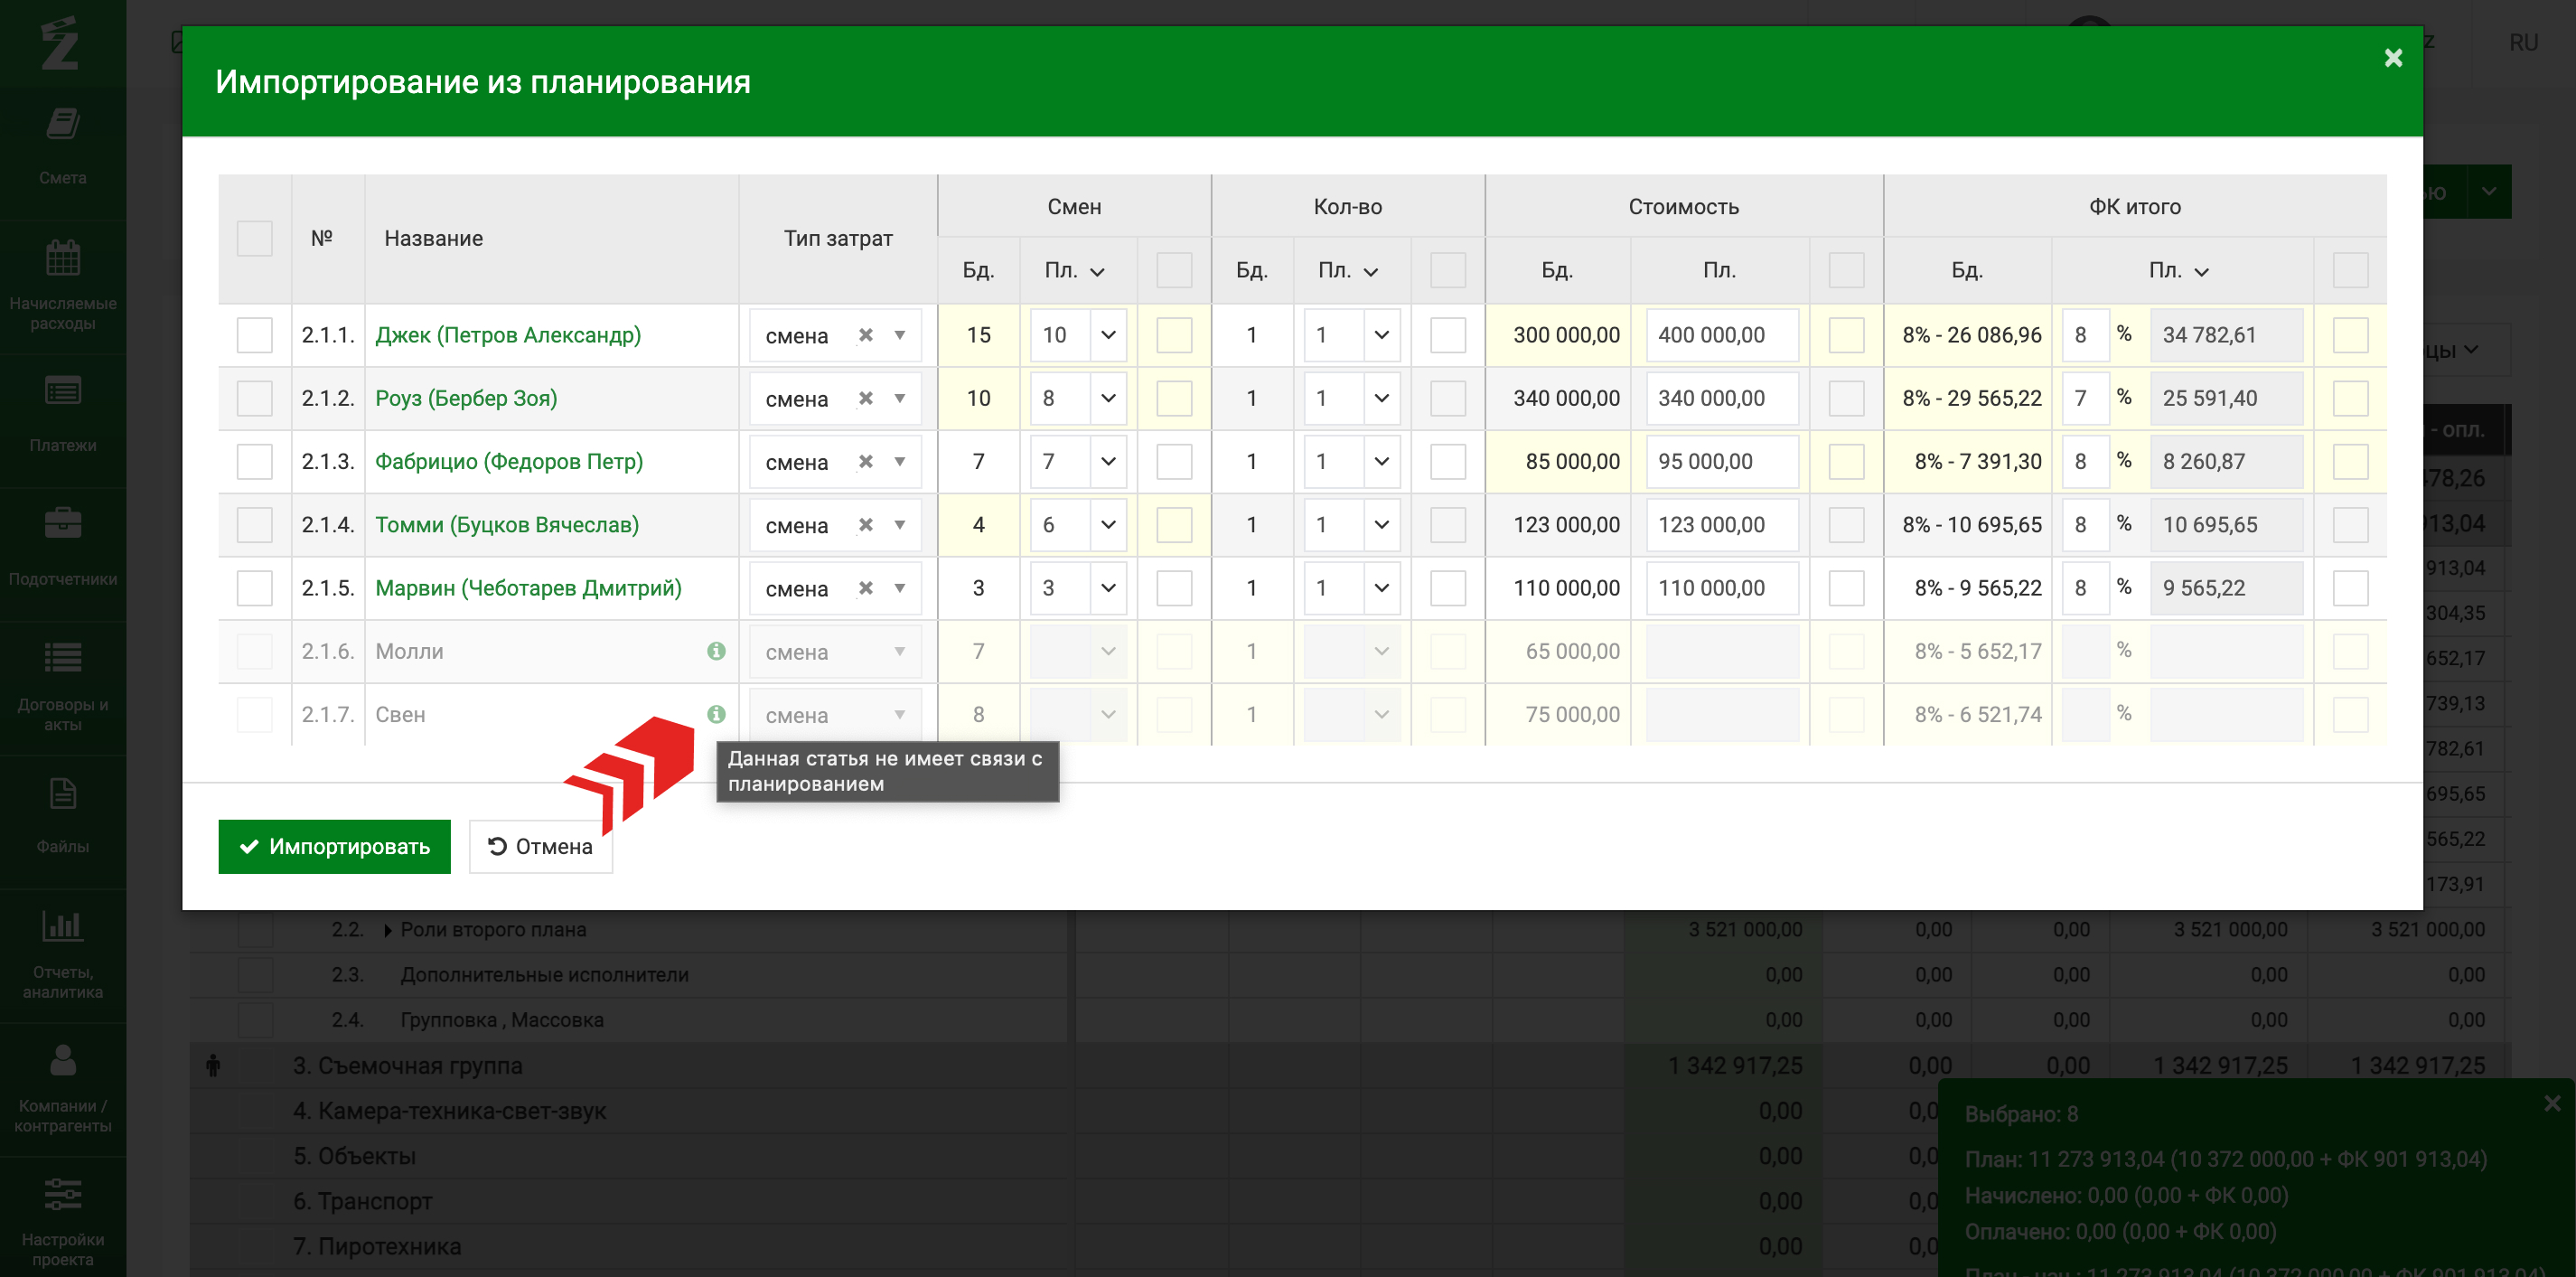Clear cost type for Роуз row

866,398
